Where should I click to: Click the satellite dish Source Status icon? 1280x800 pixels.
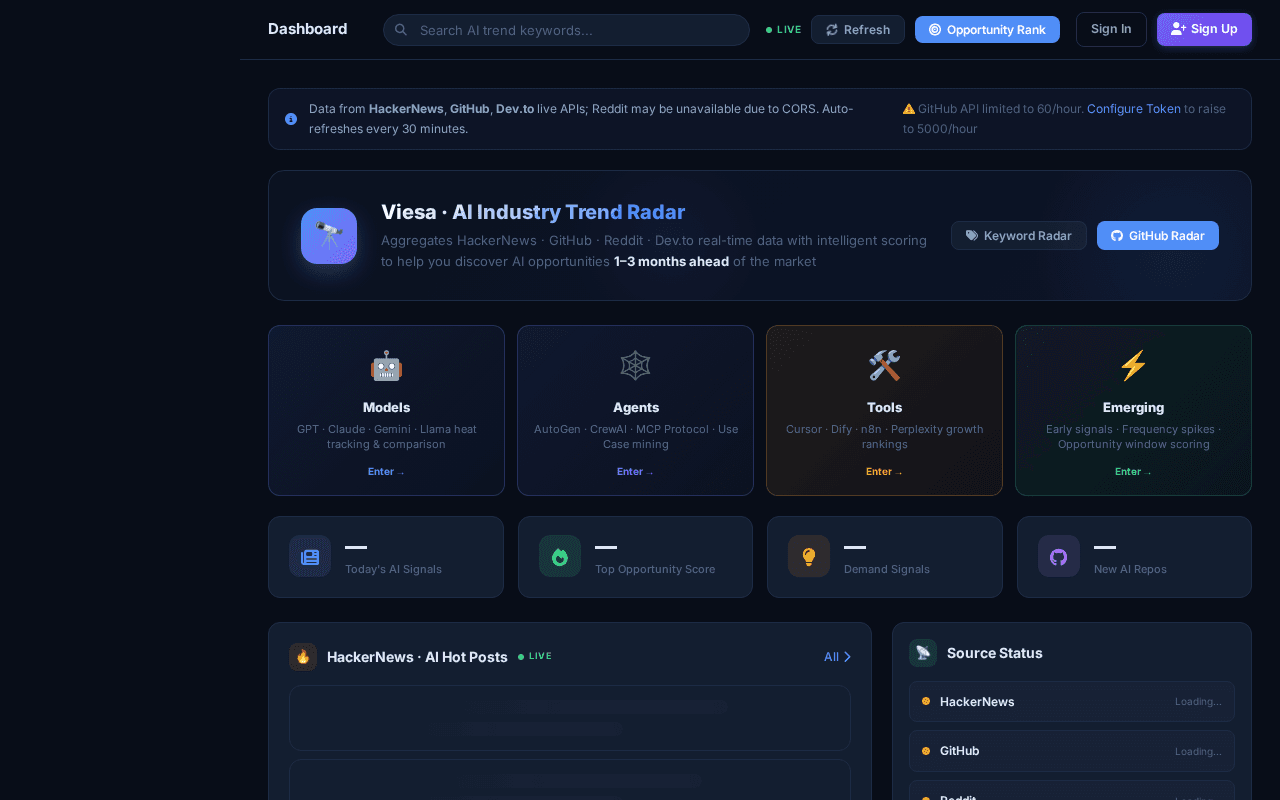tap(923, 653)
